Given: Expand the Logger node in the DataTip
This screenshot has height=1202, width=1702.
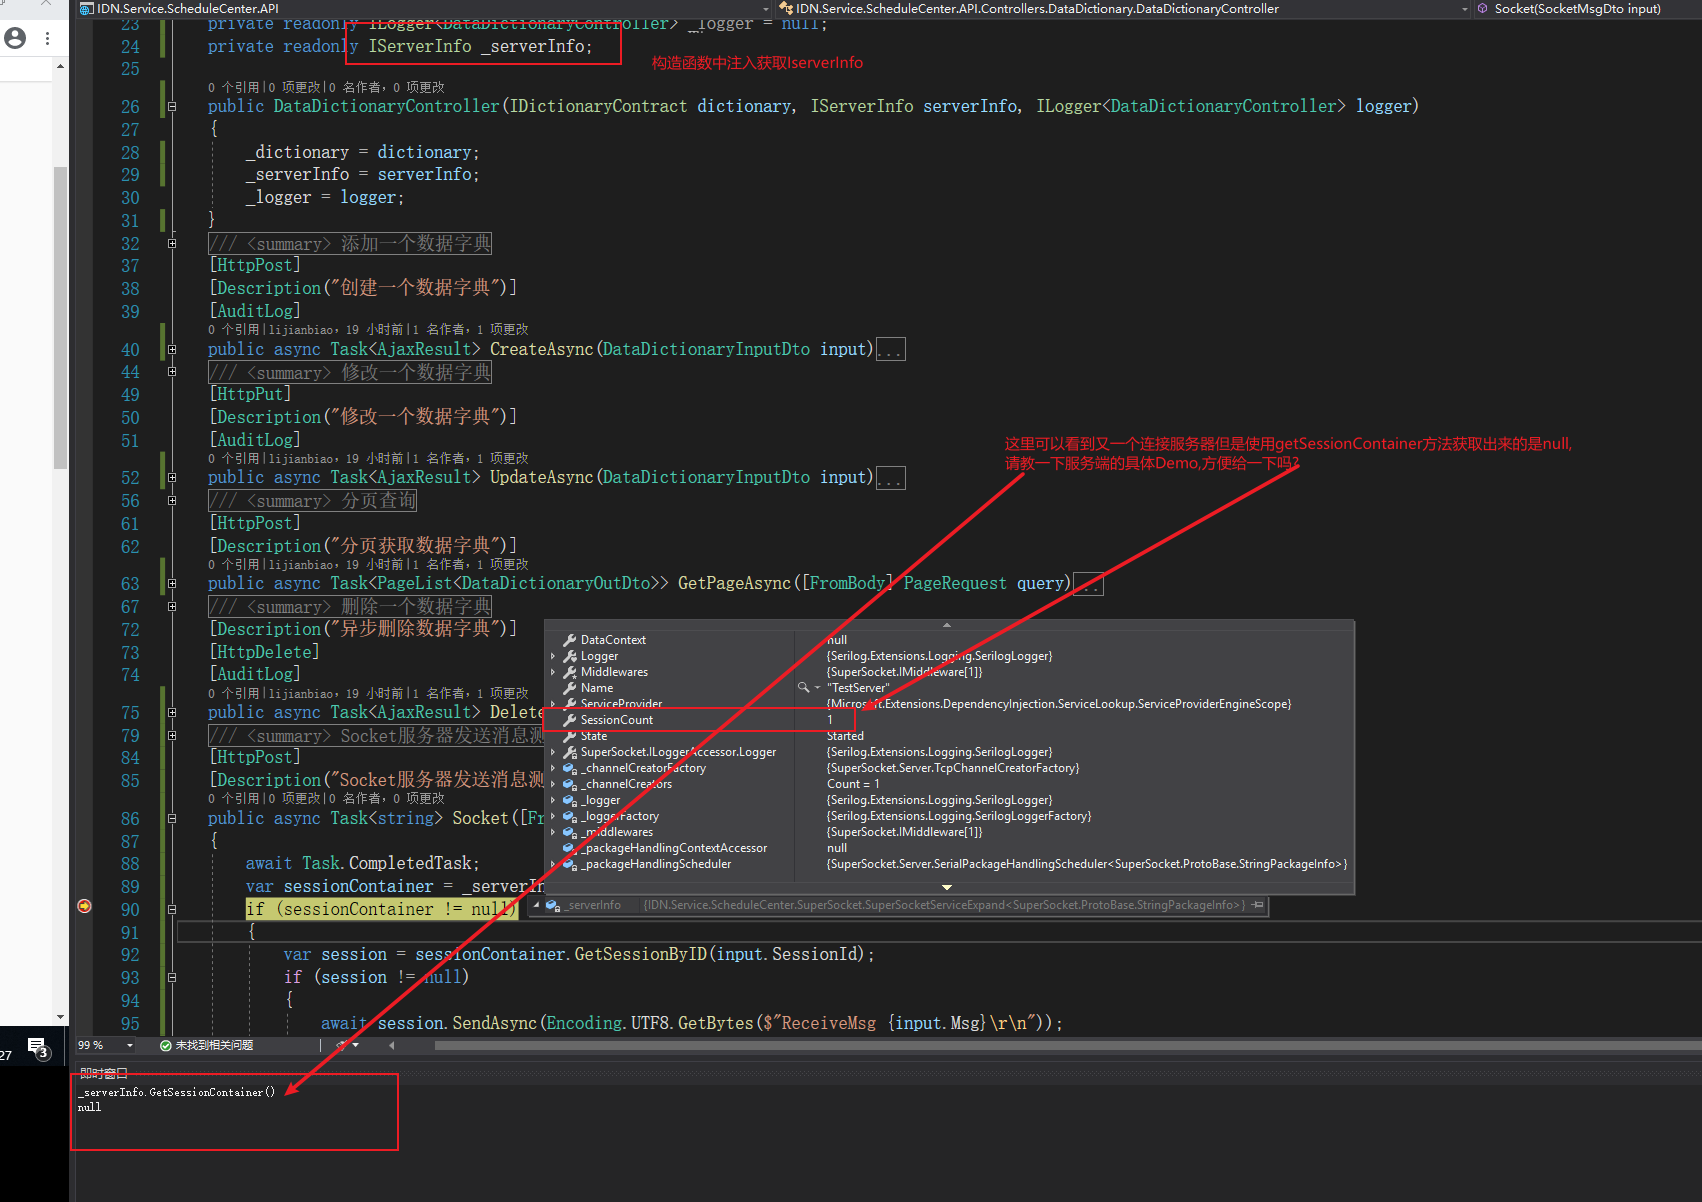Looking at the screenshot, I should click(554, 655).
